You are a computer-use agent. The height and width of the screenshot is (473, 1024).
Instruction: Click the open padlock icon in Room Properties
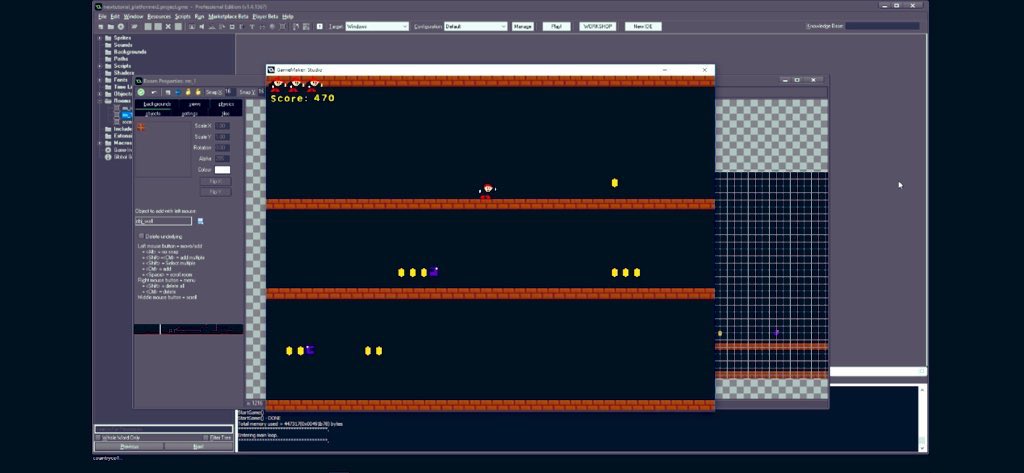point(198,92)
